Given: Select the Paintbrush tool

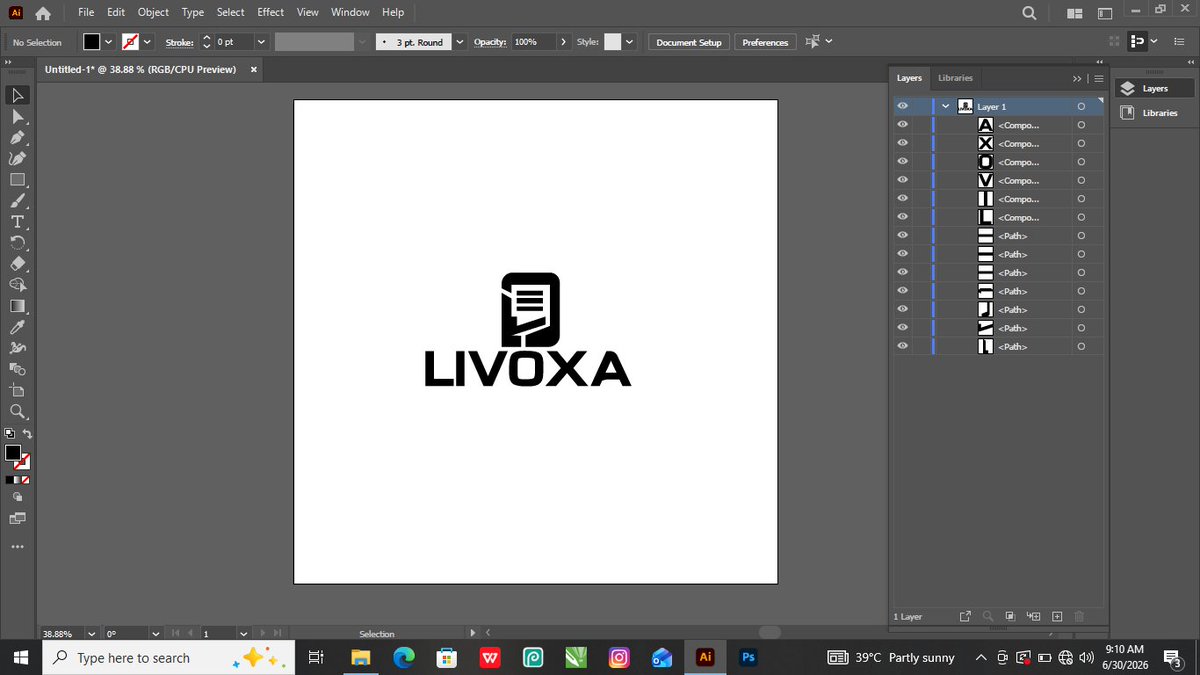Looking at the screenshot, I should click(17, 201).
